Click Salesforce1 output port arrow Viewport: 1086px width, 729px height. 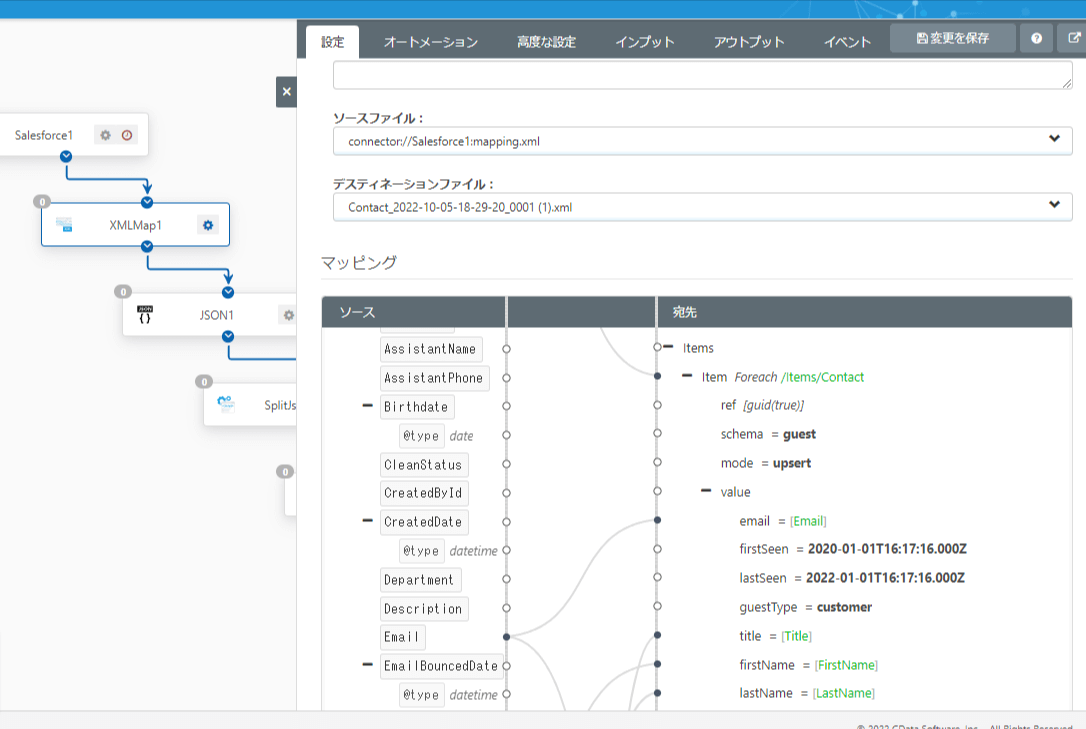point(66,156)
